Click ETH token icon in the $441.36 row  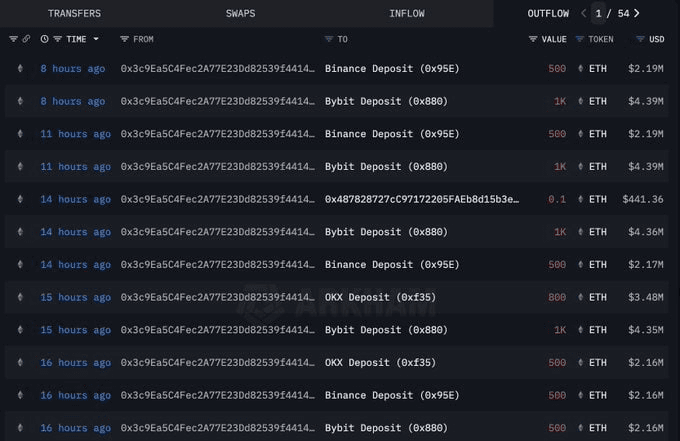tap(580, 199)
